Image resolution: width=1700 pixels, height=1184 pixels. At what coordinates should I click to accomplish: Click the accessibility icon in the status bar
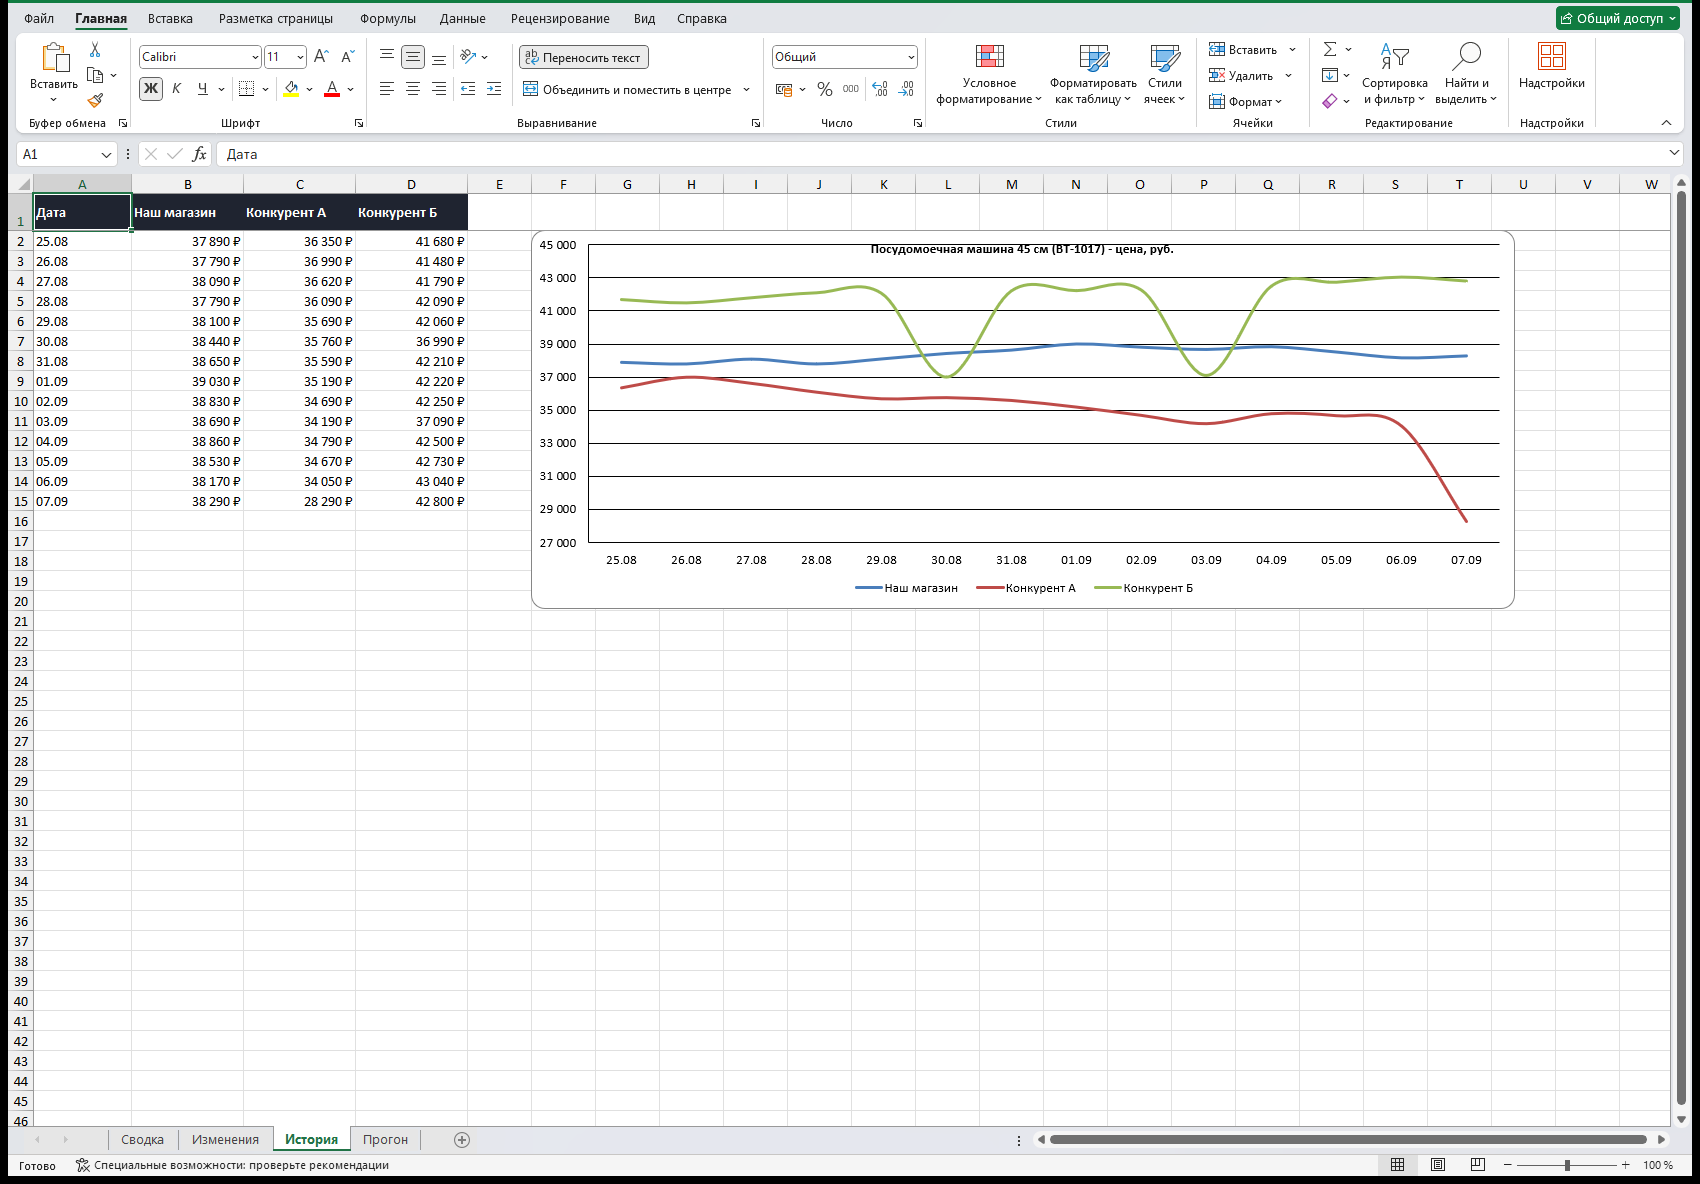point(83,1165)
